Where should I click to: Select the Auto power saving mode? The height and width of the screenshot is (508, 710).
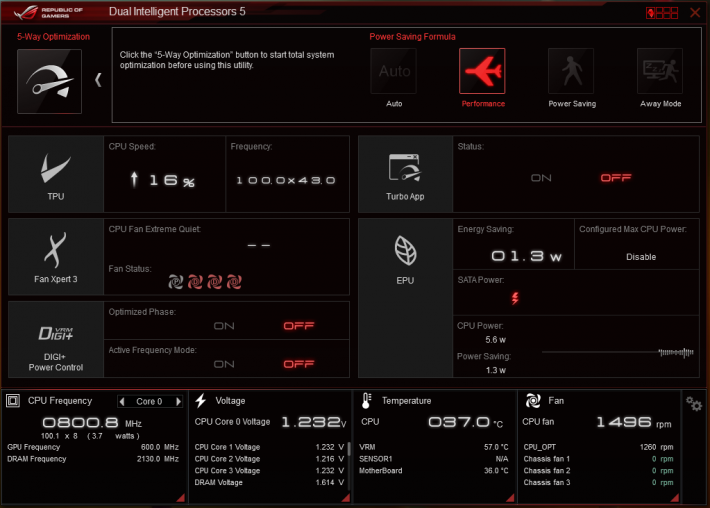[393, 71]
